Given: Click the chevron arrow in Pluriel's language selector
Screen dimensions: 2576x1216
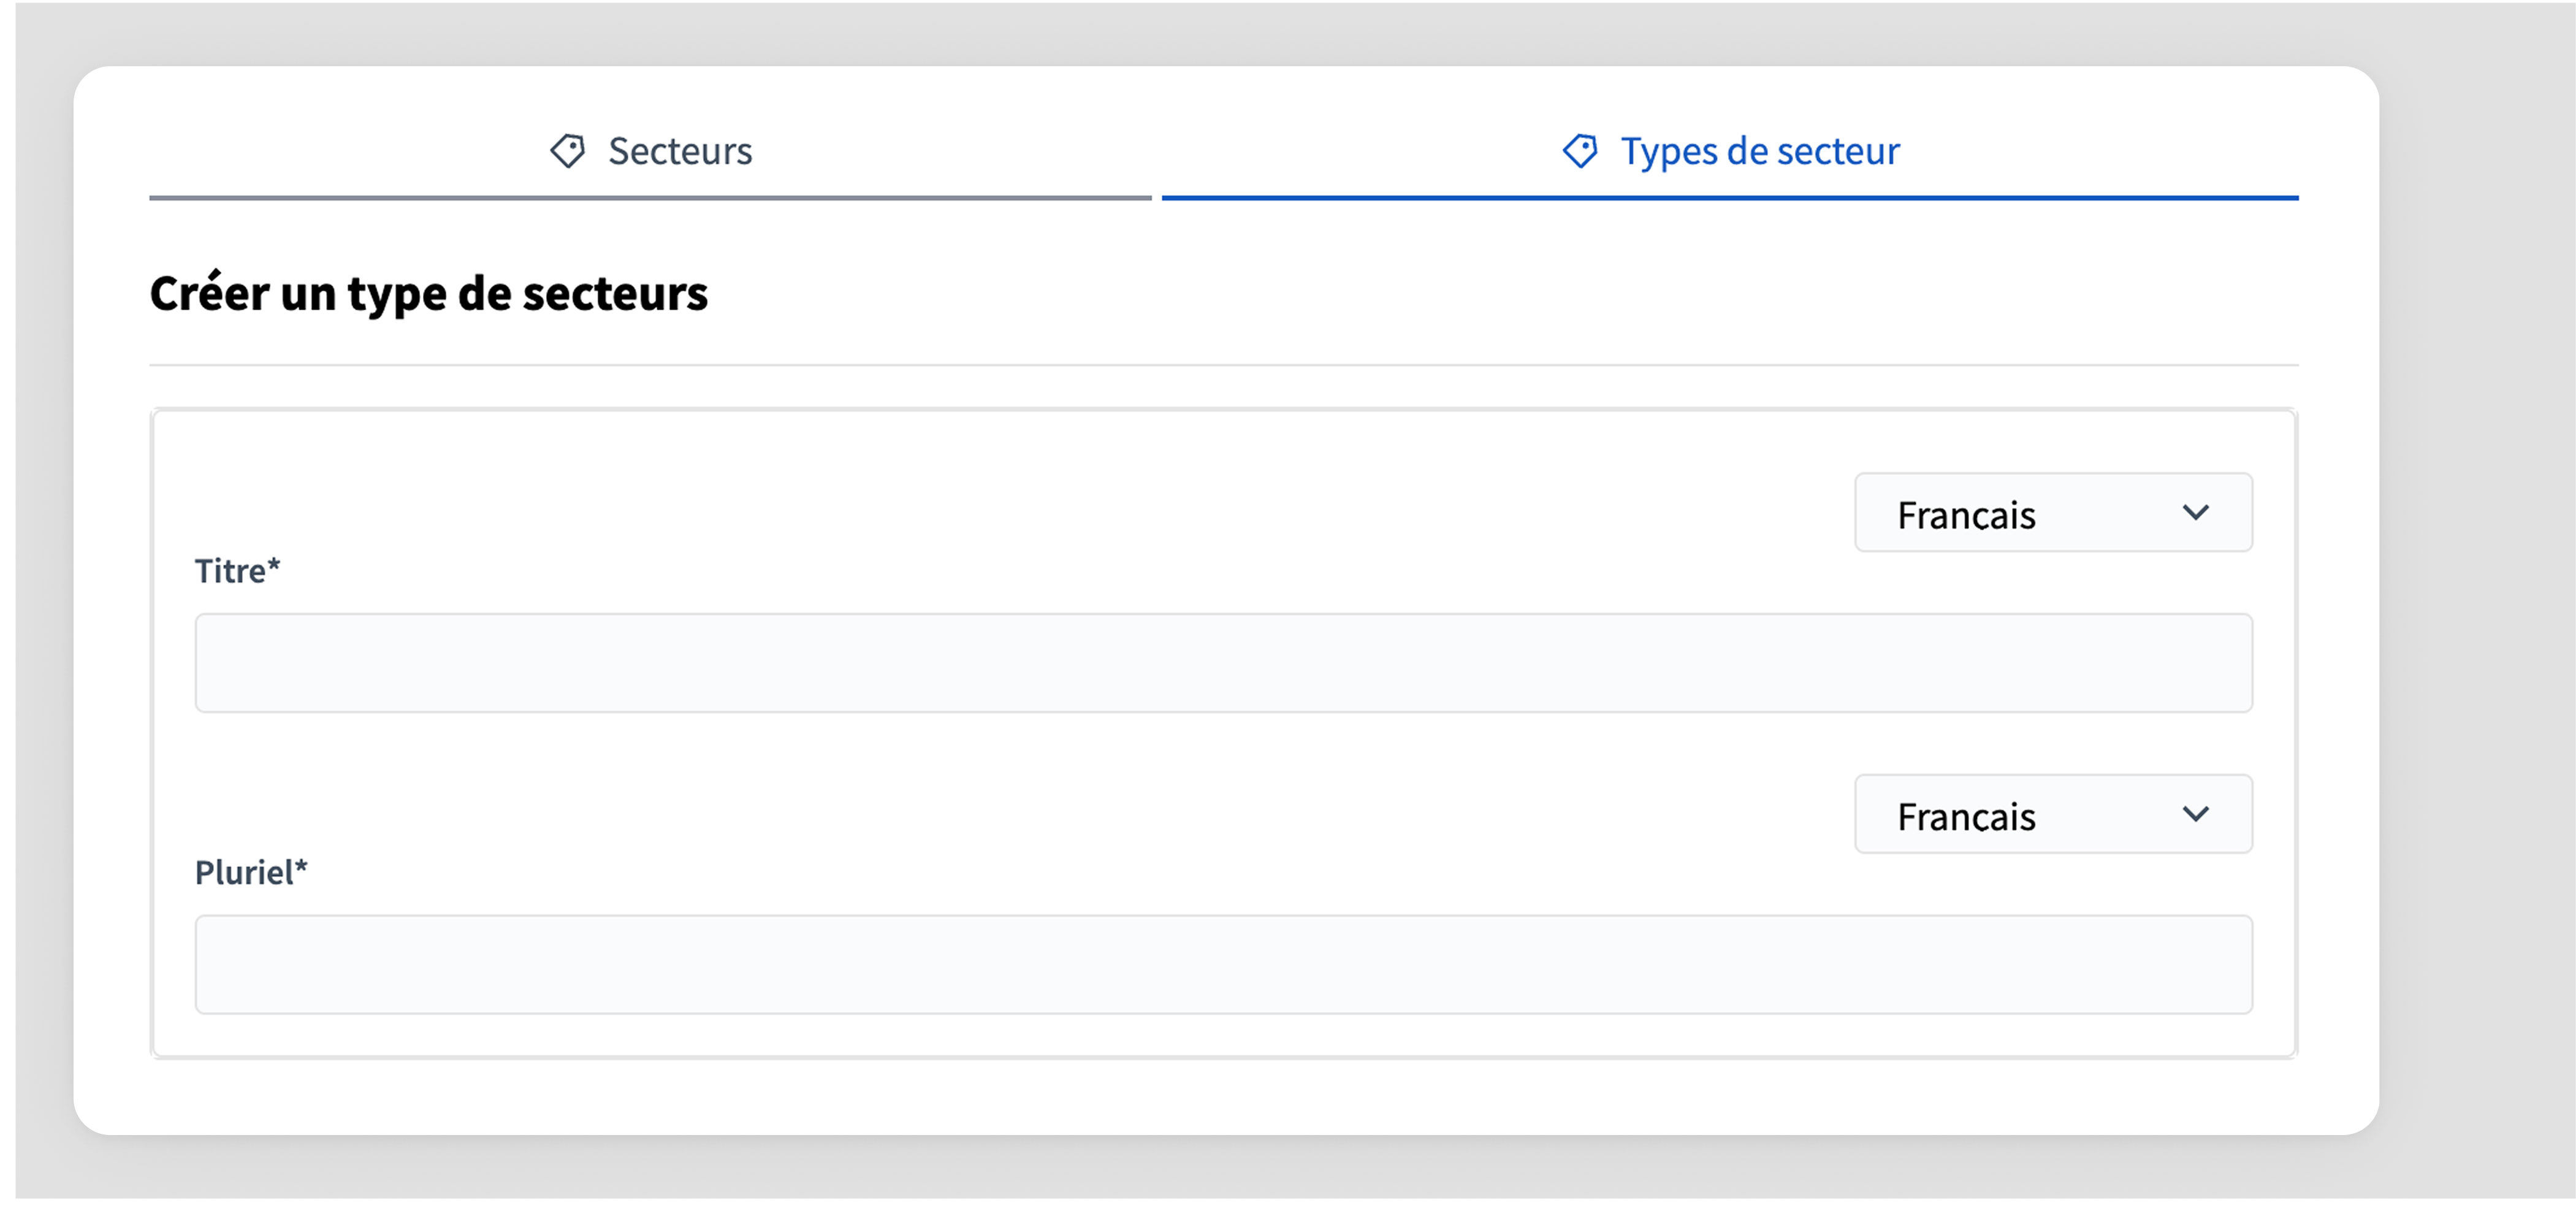Looking at the screenshot, I should pyautogui.click(x=2195, y=814).
